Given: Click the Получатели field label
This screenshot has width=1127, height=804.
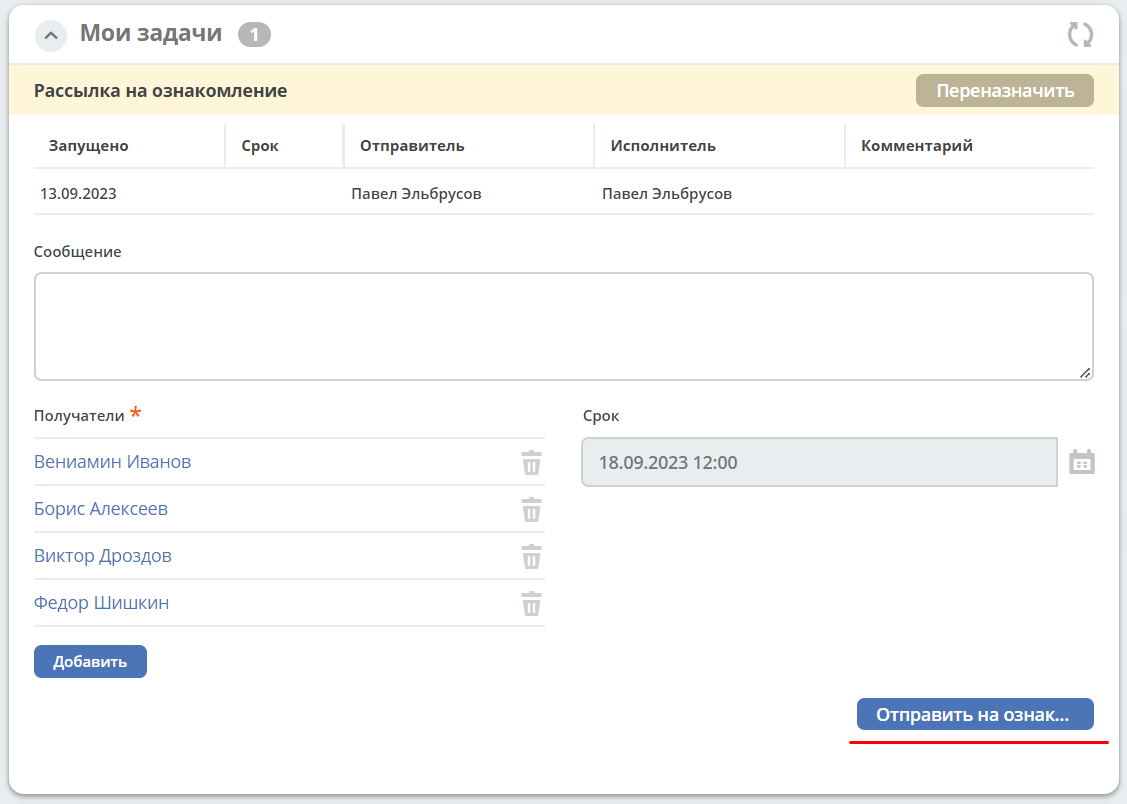Looking at the screenshot, I should [x=79, y=416].
